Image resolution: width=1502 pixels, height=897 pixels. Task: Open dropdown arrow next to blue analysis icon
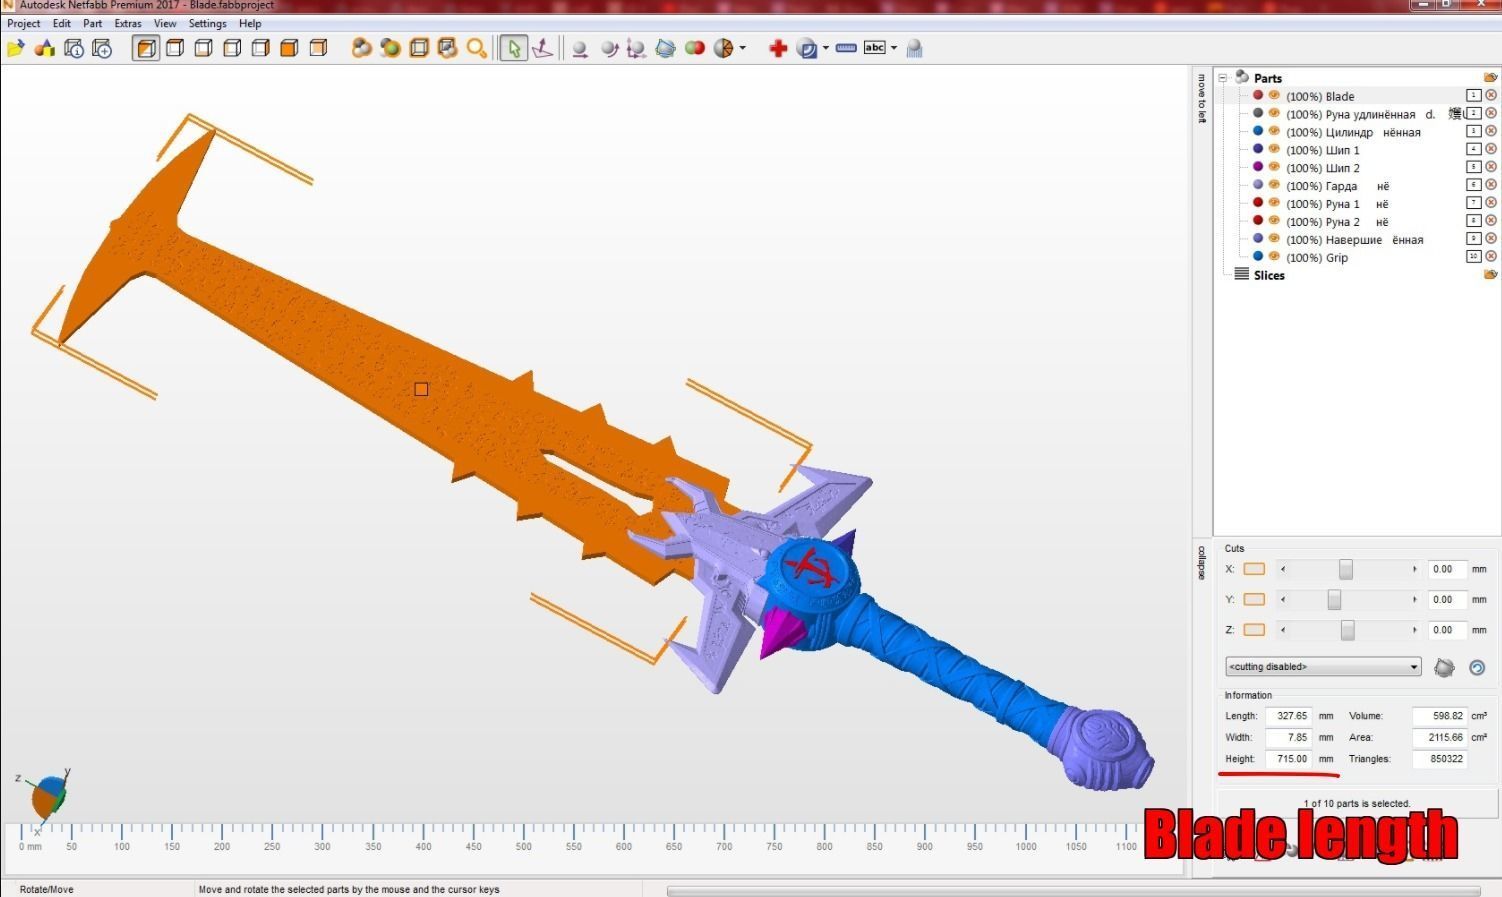pos(825,48)
